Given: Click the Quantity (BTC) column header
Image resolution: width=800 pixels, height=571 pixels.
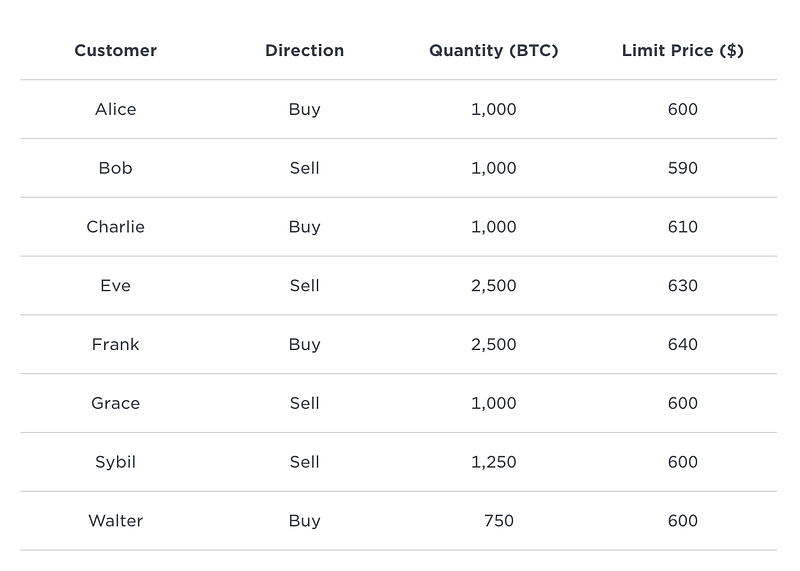Looking at the screenshot, I should 493,50.
